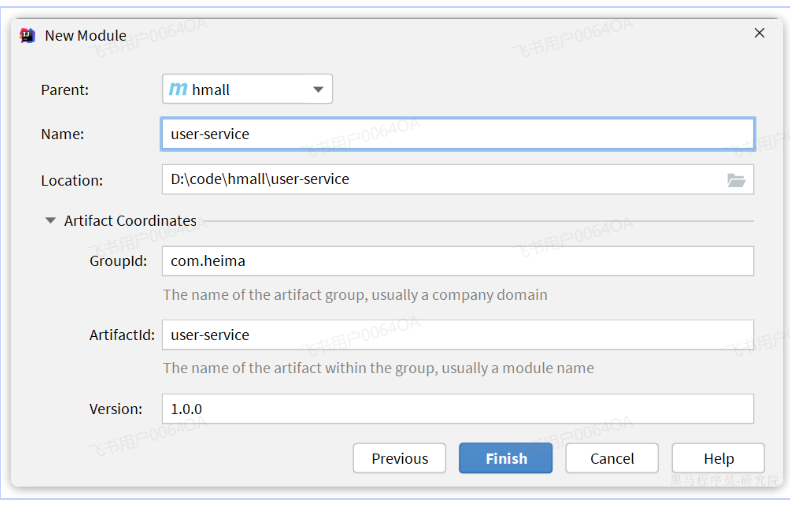Click the Maven 'm' icon beside hmall

[178, 89]
